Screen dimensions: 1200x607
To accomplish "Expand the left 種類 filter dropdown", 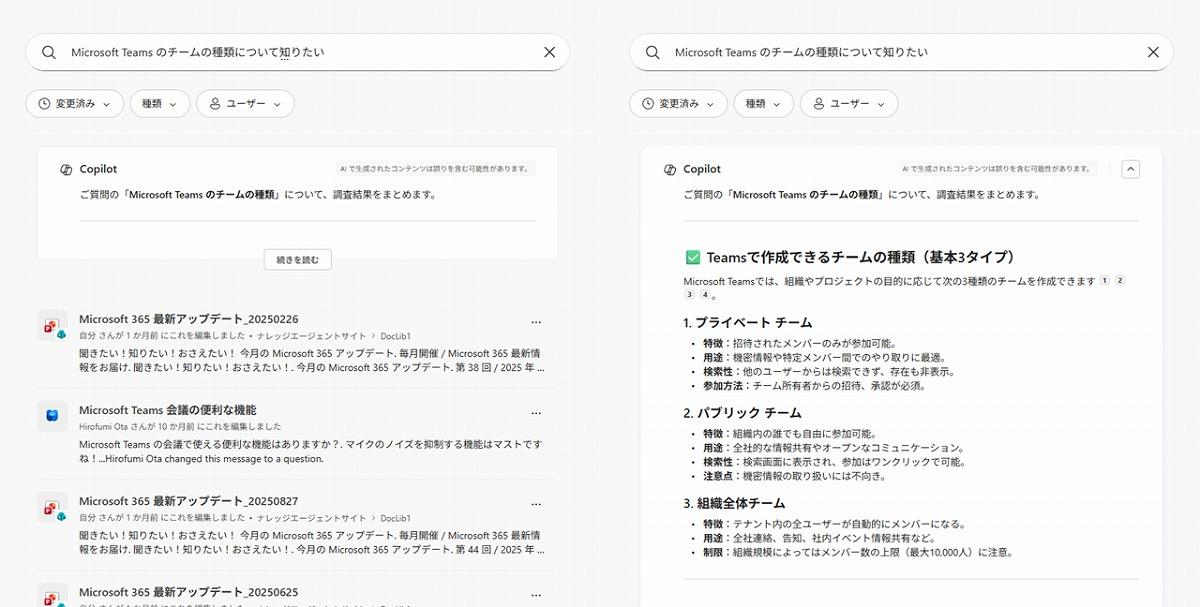I will [159, 103].
